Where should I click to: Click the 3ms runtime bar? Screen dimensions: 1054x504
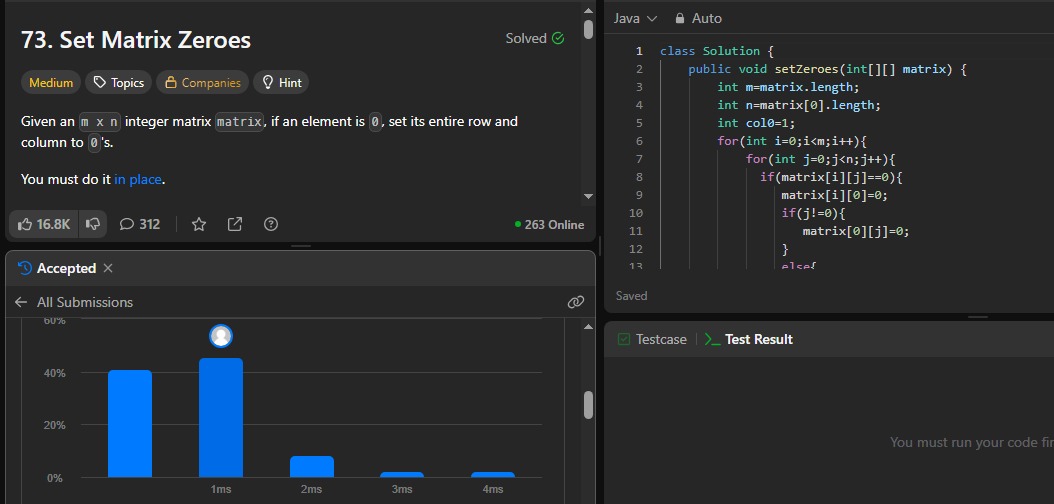pos(402,475)
